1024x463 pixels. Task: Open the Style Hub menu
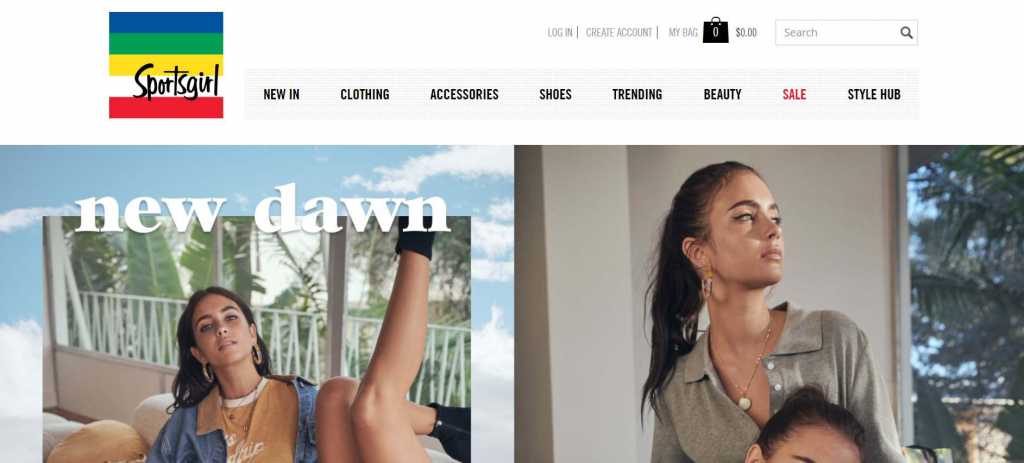[874, 95]
